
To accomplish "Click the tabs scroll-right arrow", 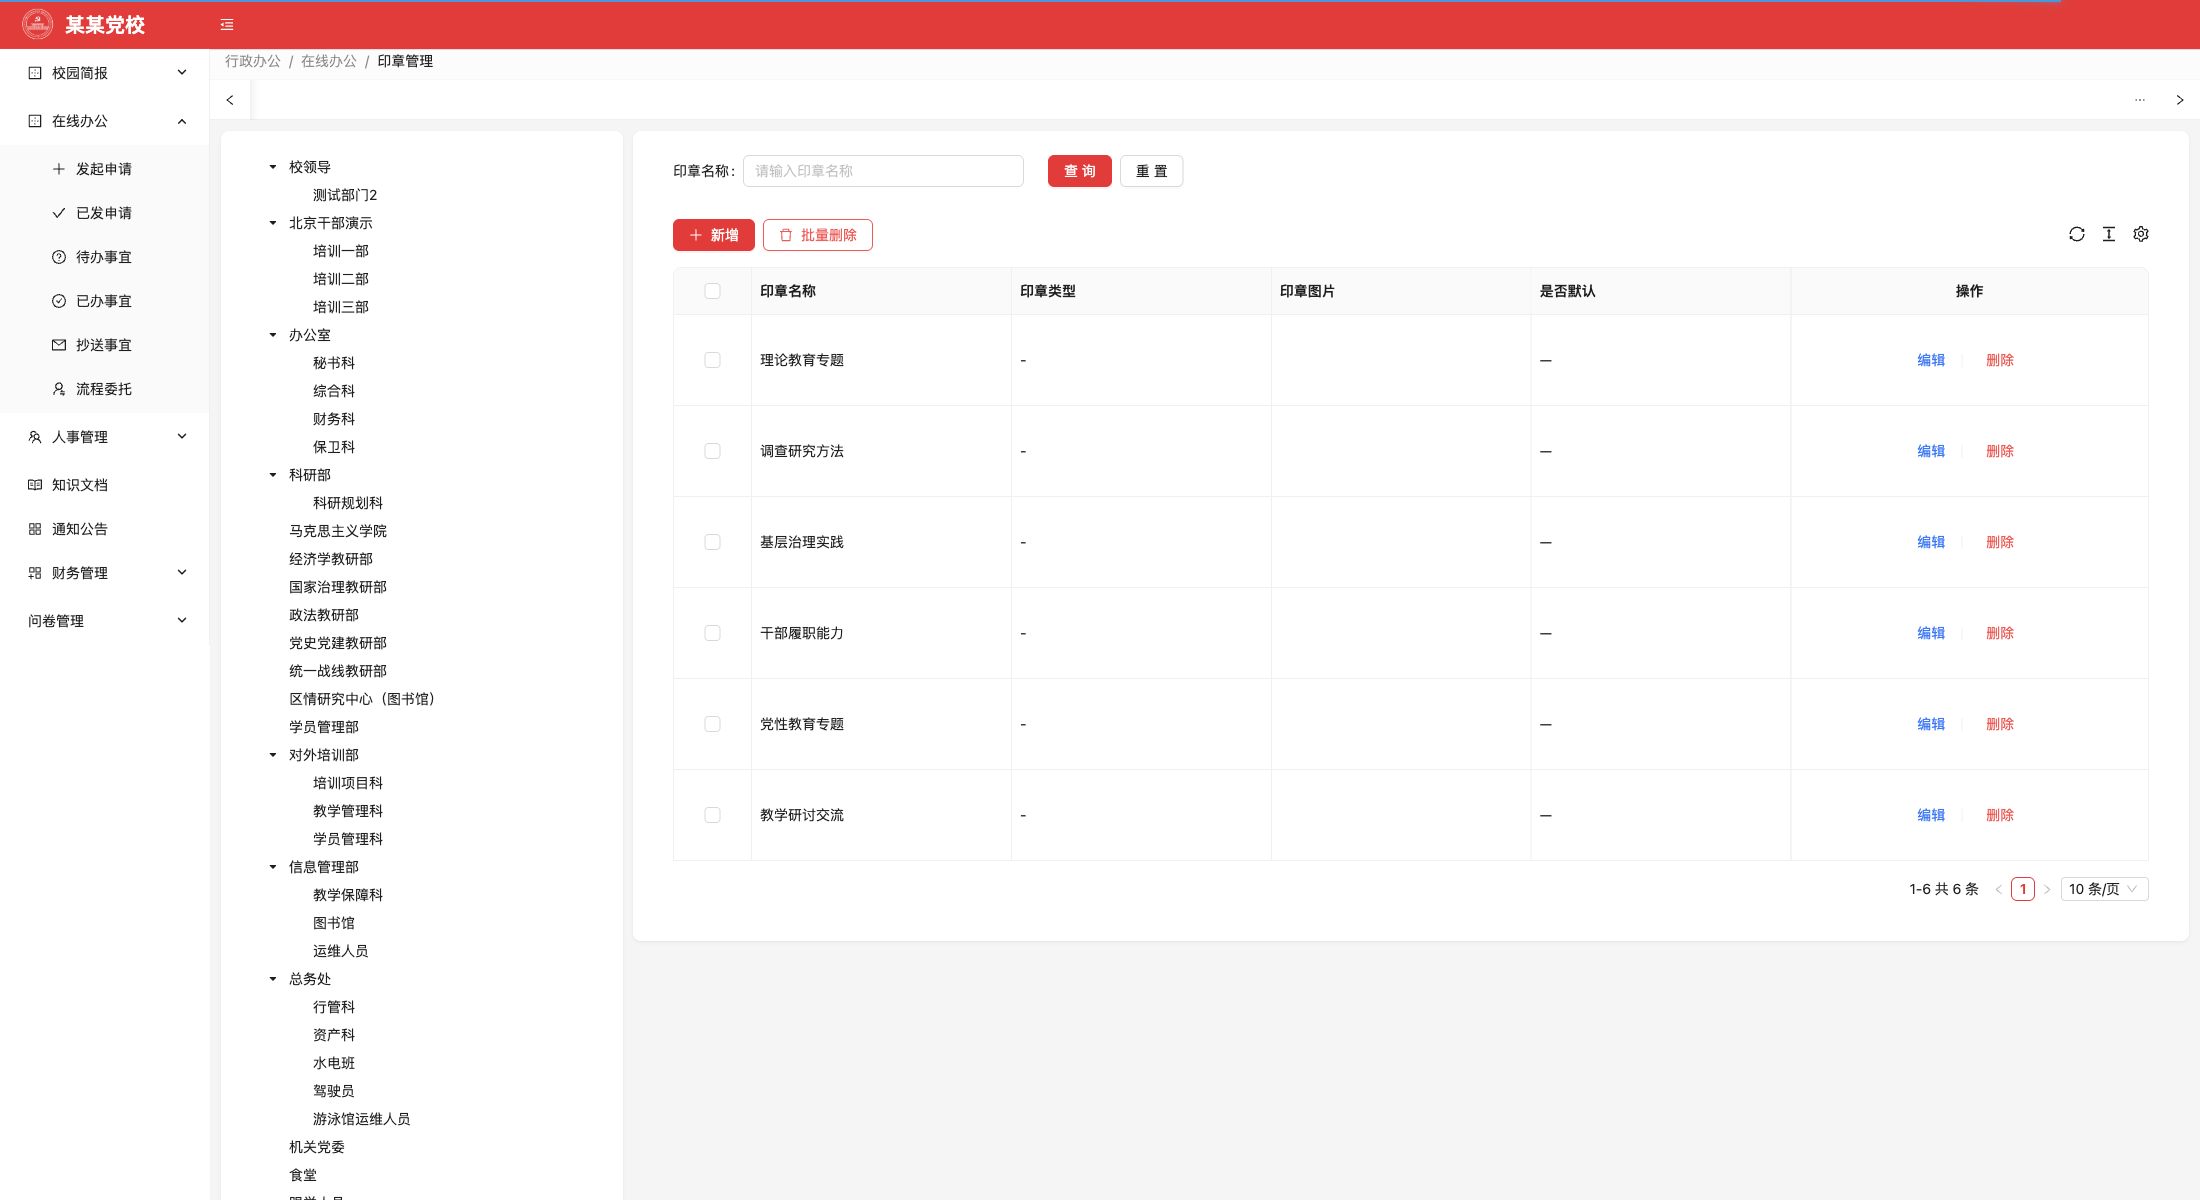I will click(x=2180, y=100).
